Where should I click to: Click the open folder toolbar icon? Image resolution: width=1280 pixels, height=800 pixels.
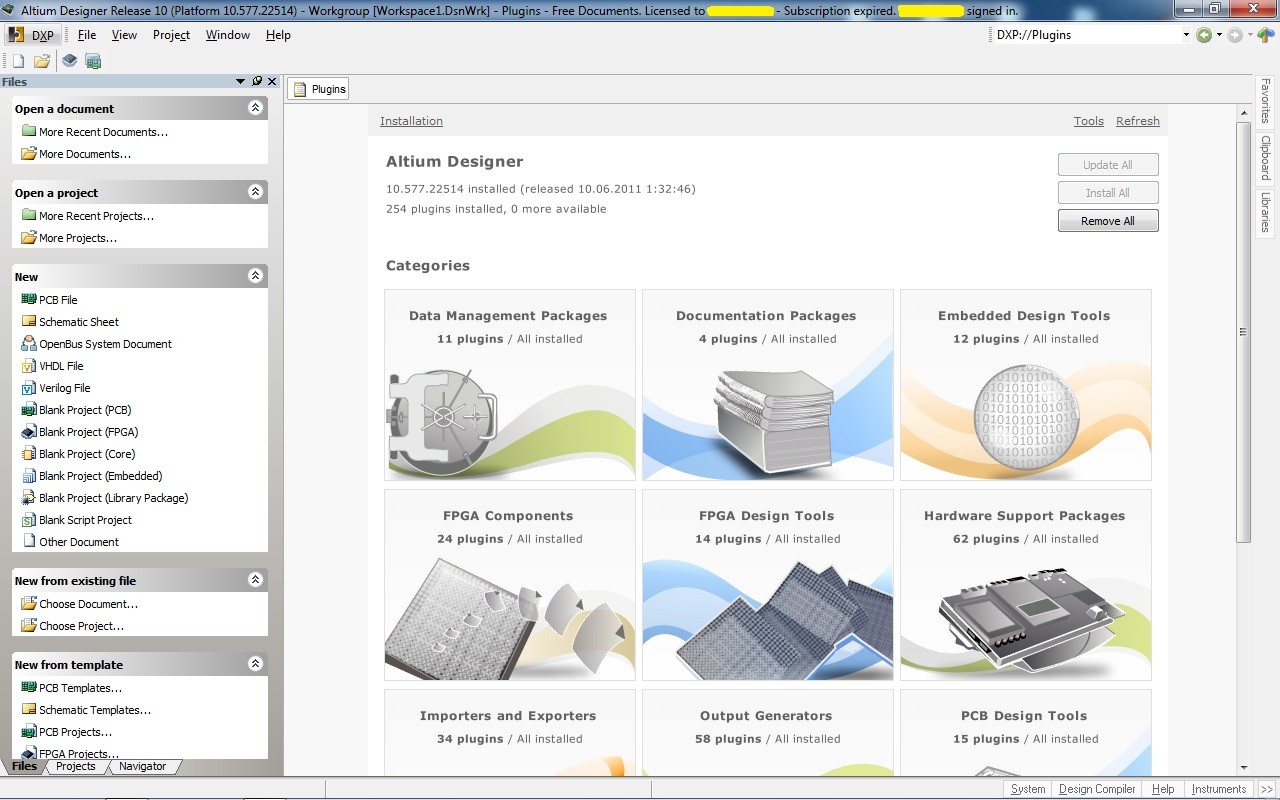pos(42,61)
